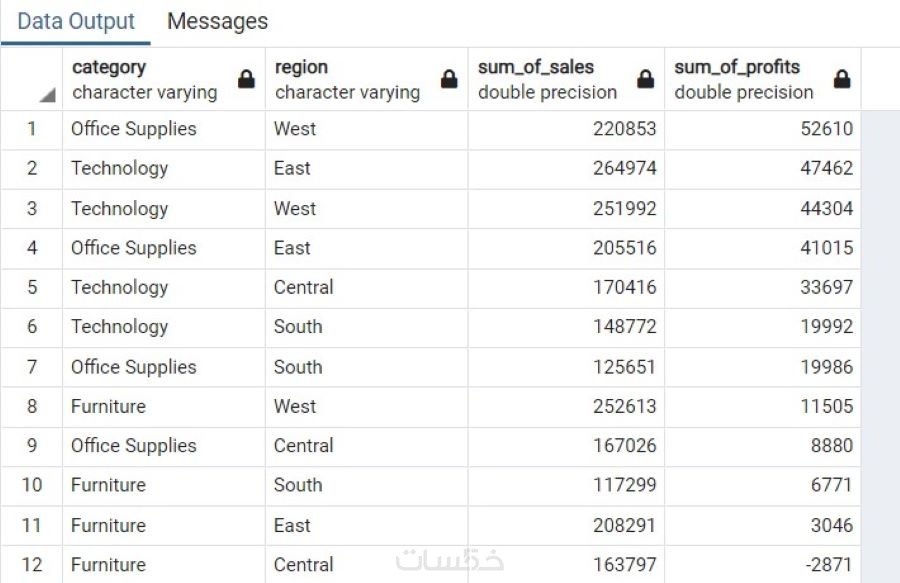Click the lock icon in sum_of_sales column
900x583 pixels.
click(646, 80)
